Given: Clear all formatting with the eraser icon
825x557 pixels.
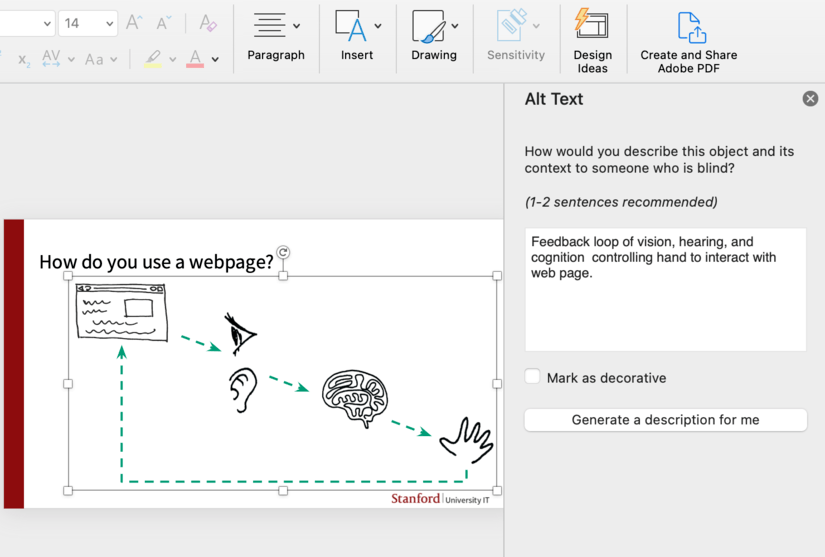Looking at the screenshot, I should coord(208,23).
